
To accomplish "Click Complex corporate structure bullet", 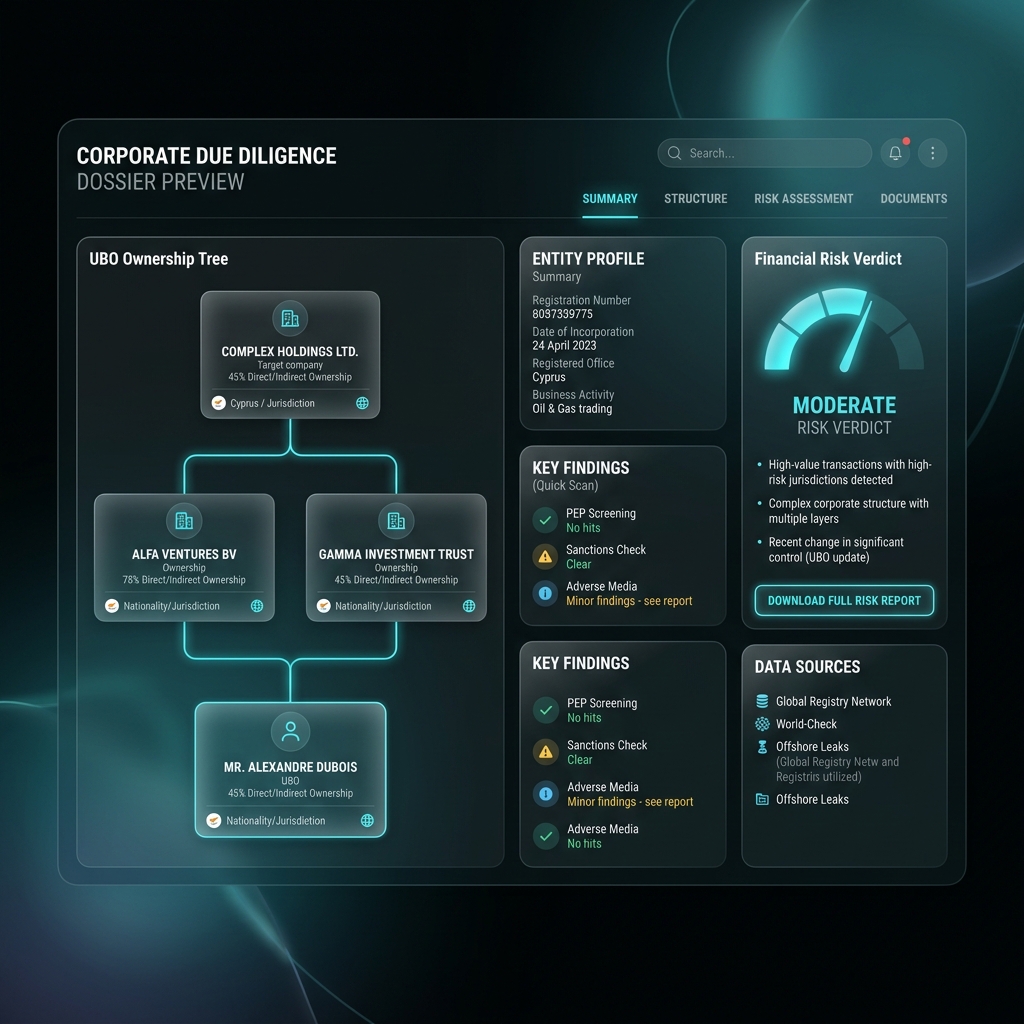I will [848, 511].
